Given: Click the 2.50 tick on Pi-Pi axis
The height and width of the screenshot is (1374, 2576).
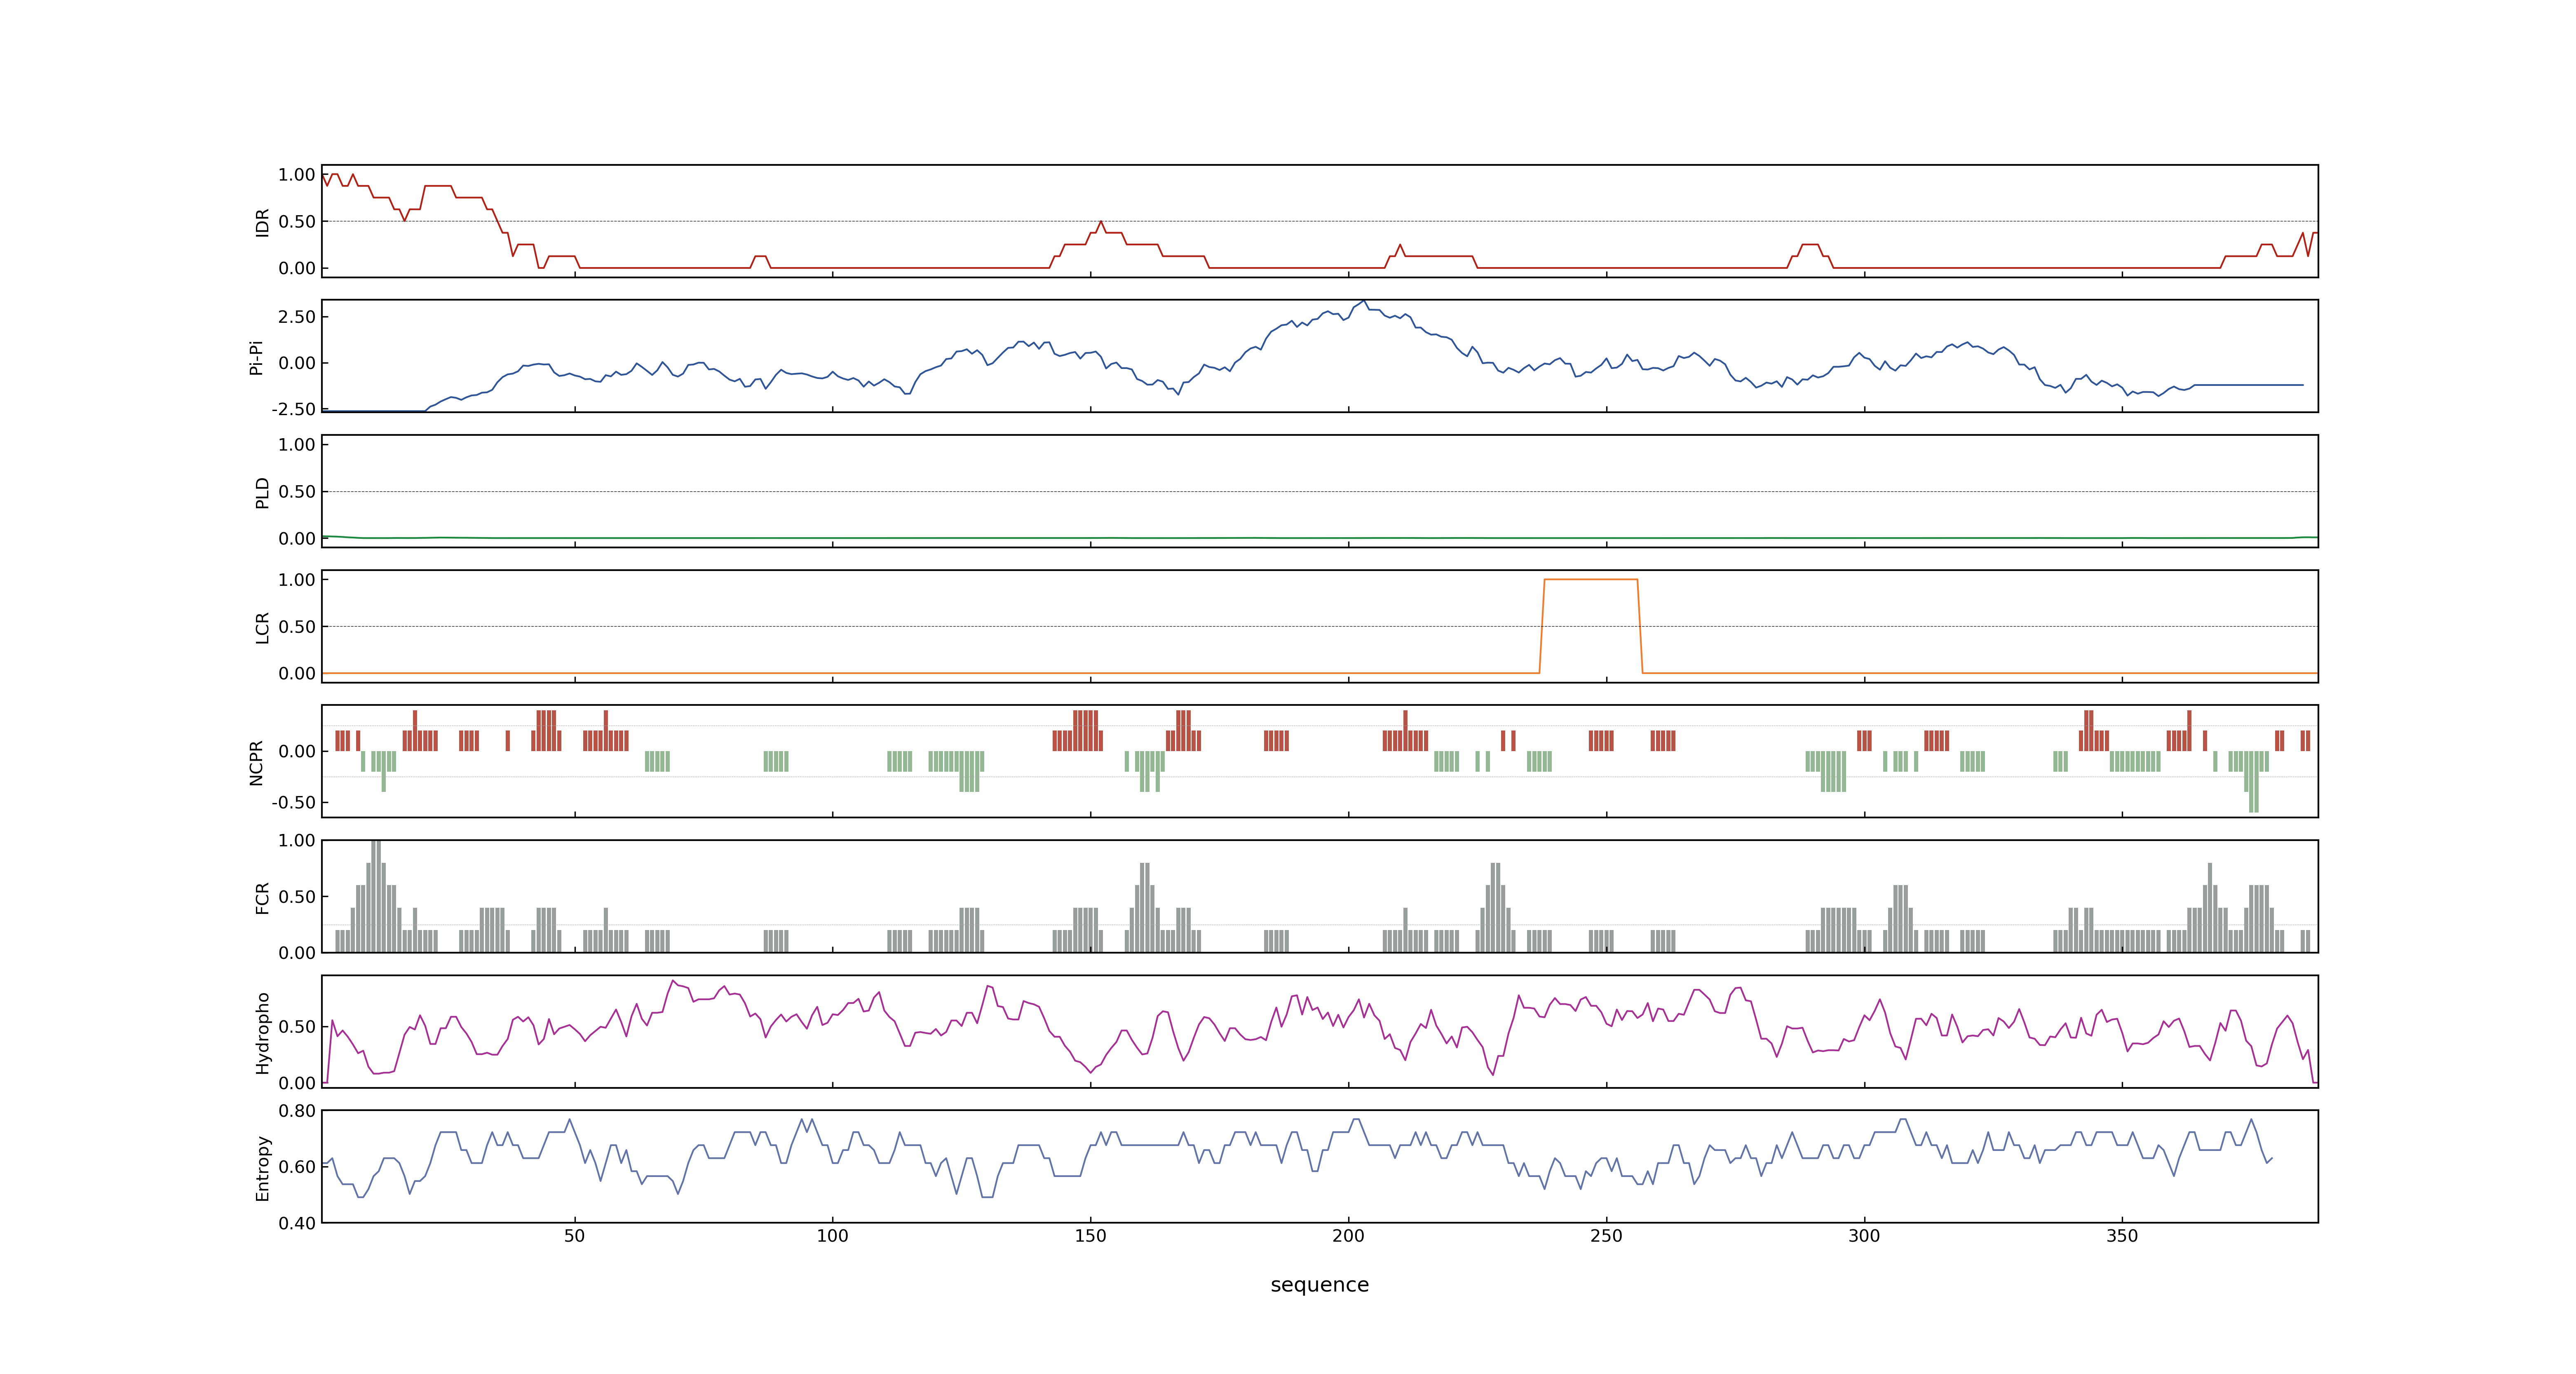Looking at the screenshot, I should coord(297,317).
